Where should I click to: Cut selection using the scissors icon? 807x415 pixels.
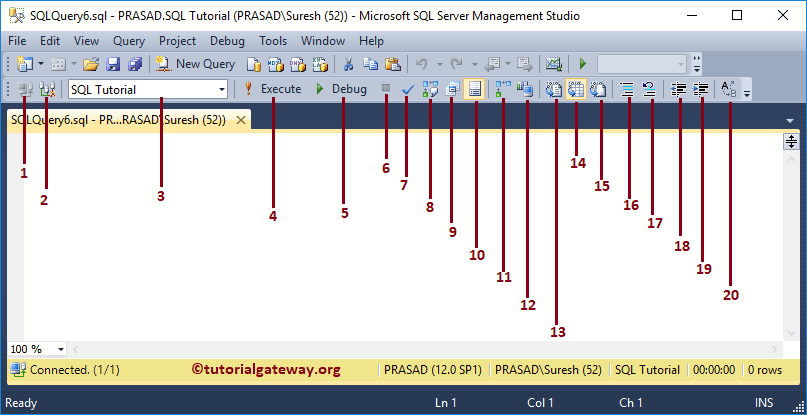[348, 64]
